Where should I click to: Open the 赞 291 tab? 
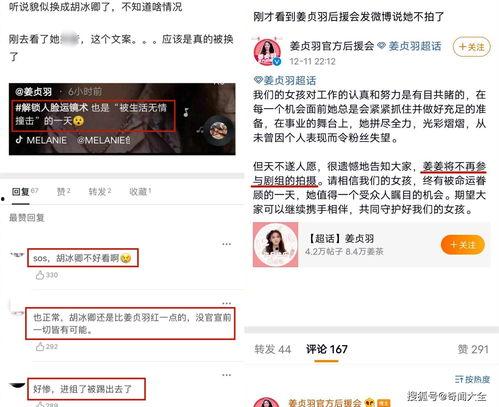point(473,350)
